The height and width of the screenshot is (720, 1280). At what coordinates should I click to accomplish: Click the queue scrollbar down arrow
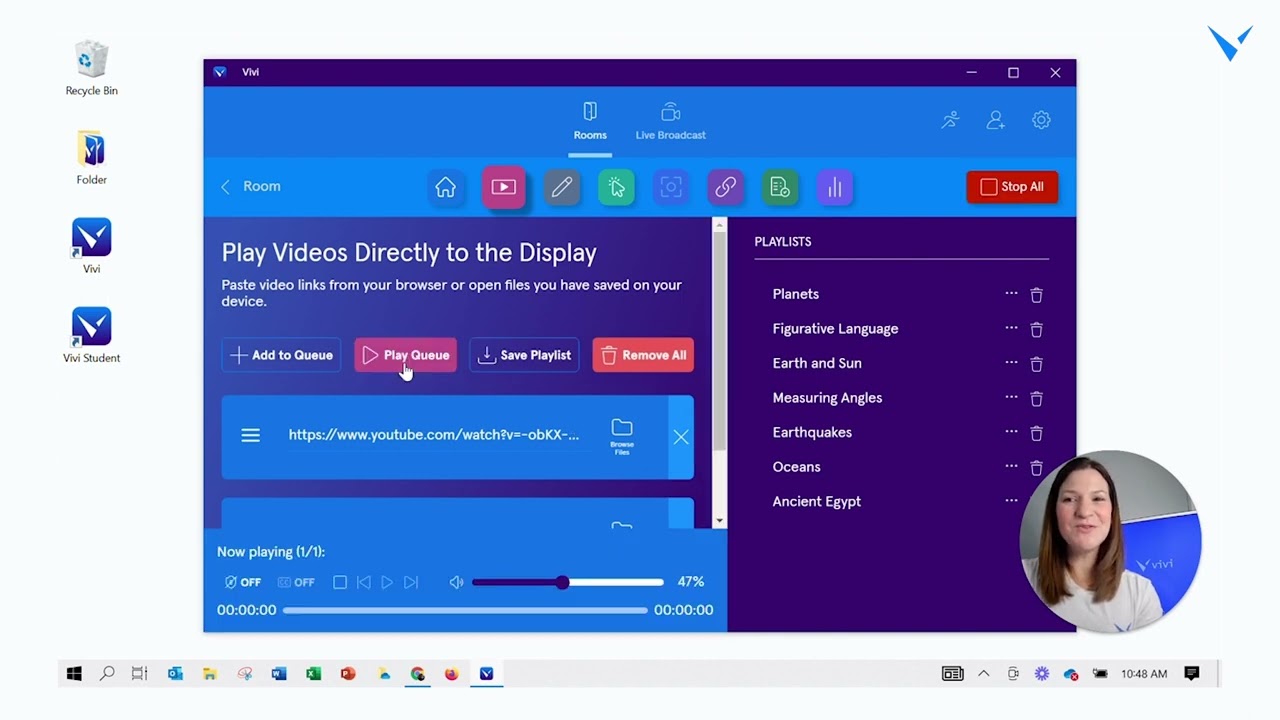(x=719, y=521)
